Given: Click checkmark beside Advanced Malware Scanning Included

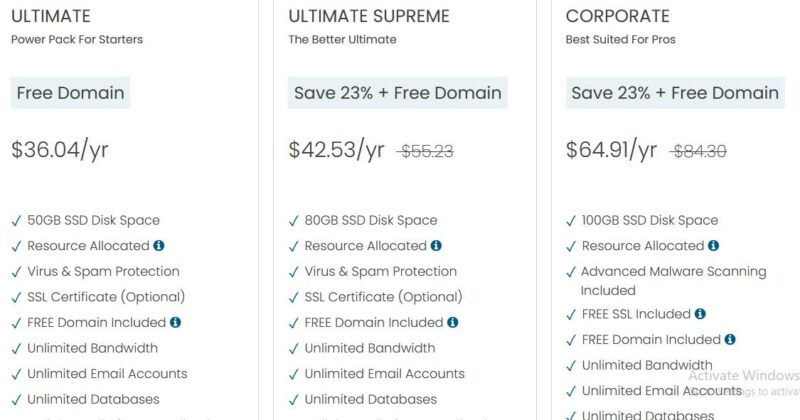Looking at the screenshot, I should [571, 272].
